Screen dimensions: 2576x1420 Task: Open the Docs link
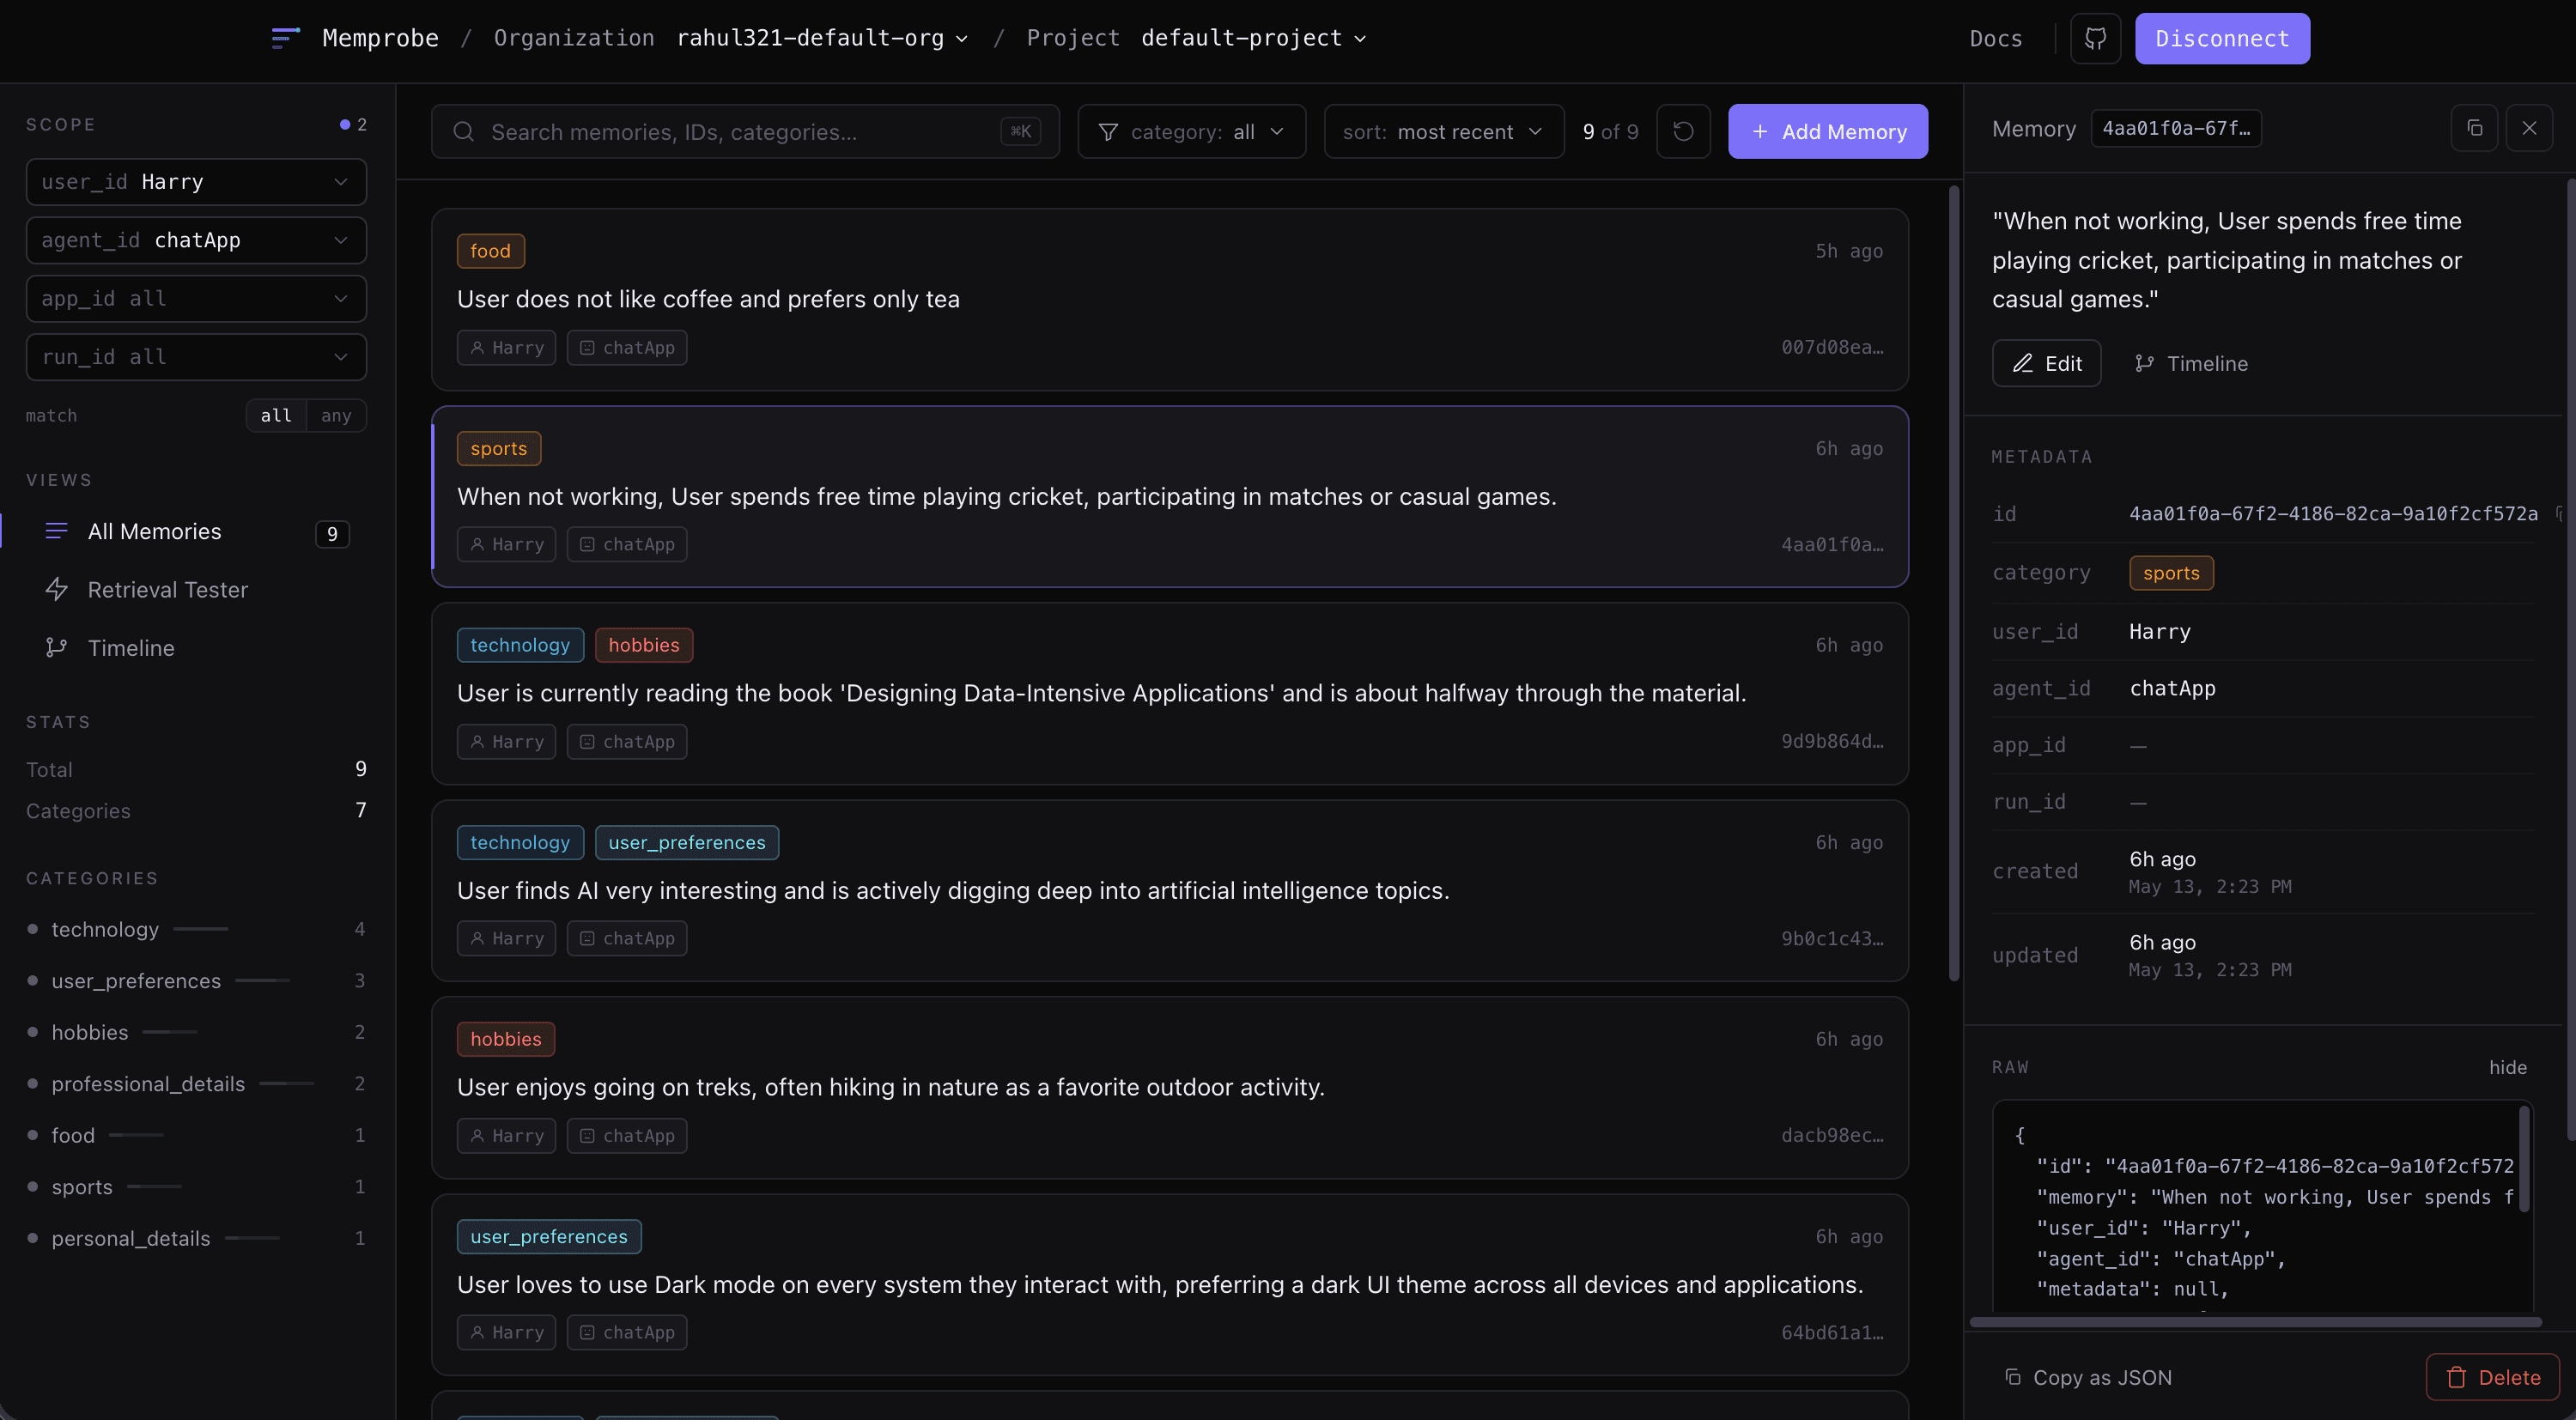(1995, 38)
